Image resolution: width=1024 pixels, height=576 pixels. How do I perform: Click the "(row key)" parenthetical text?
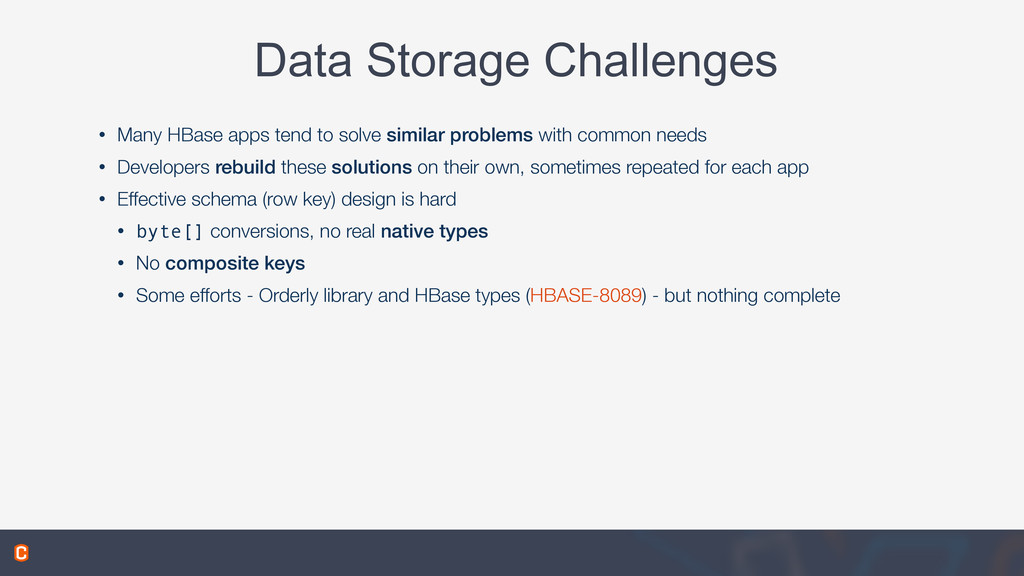pyautogui.click(x=298, y=199)
